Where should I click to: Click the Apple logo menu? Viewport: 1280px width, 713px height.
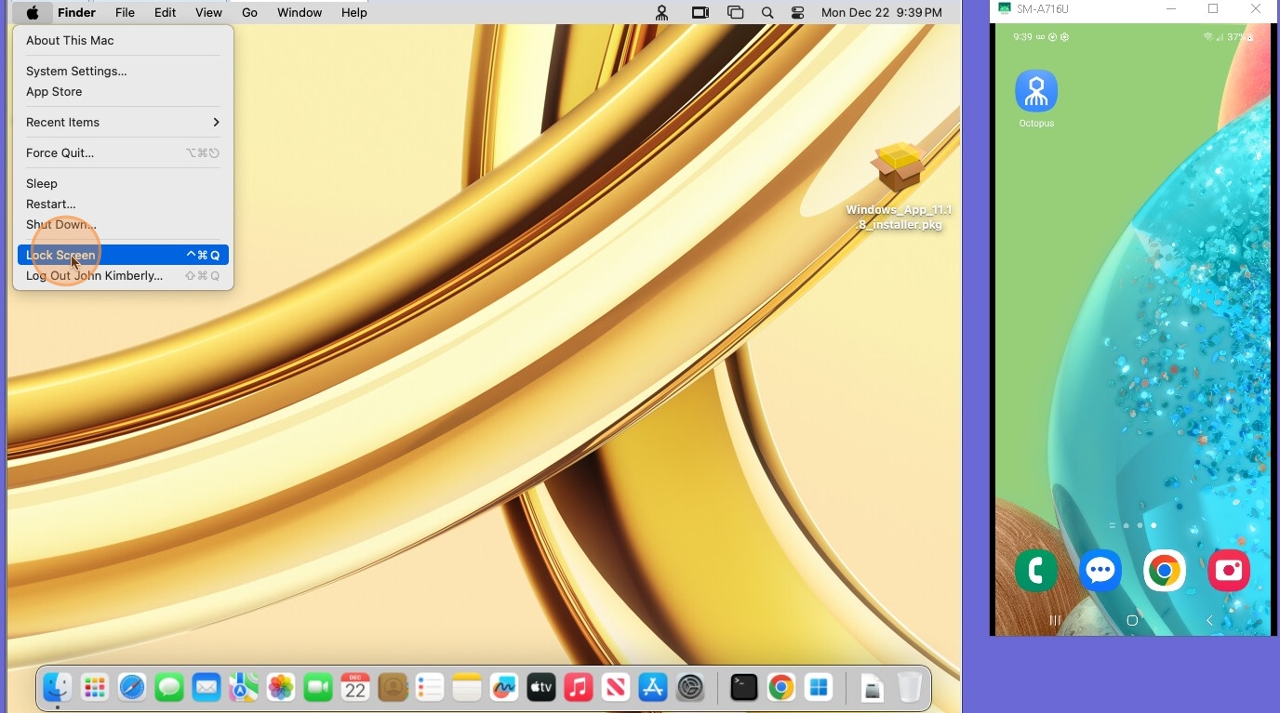[x=32, y=13]
